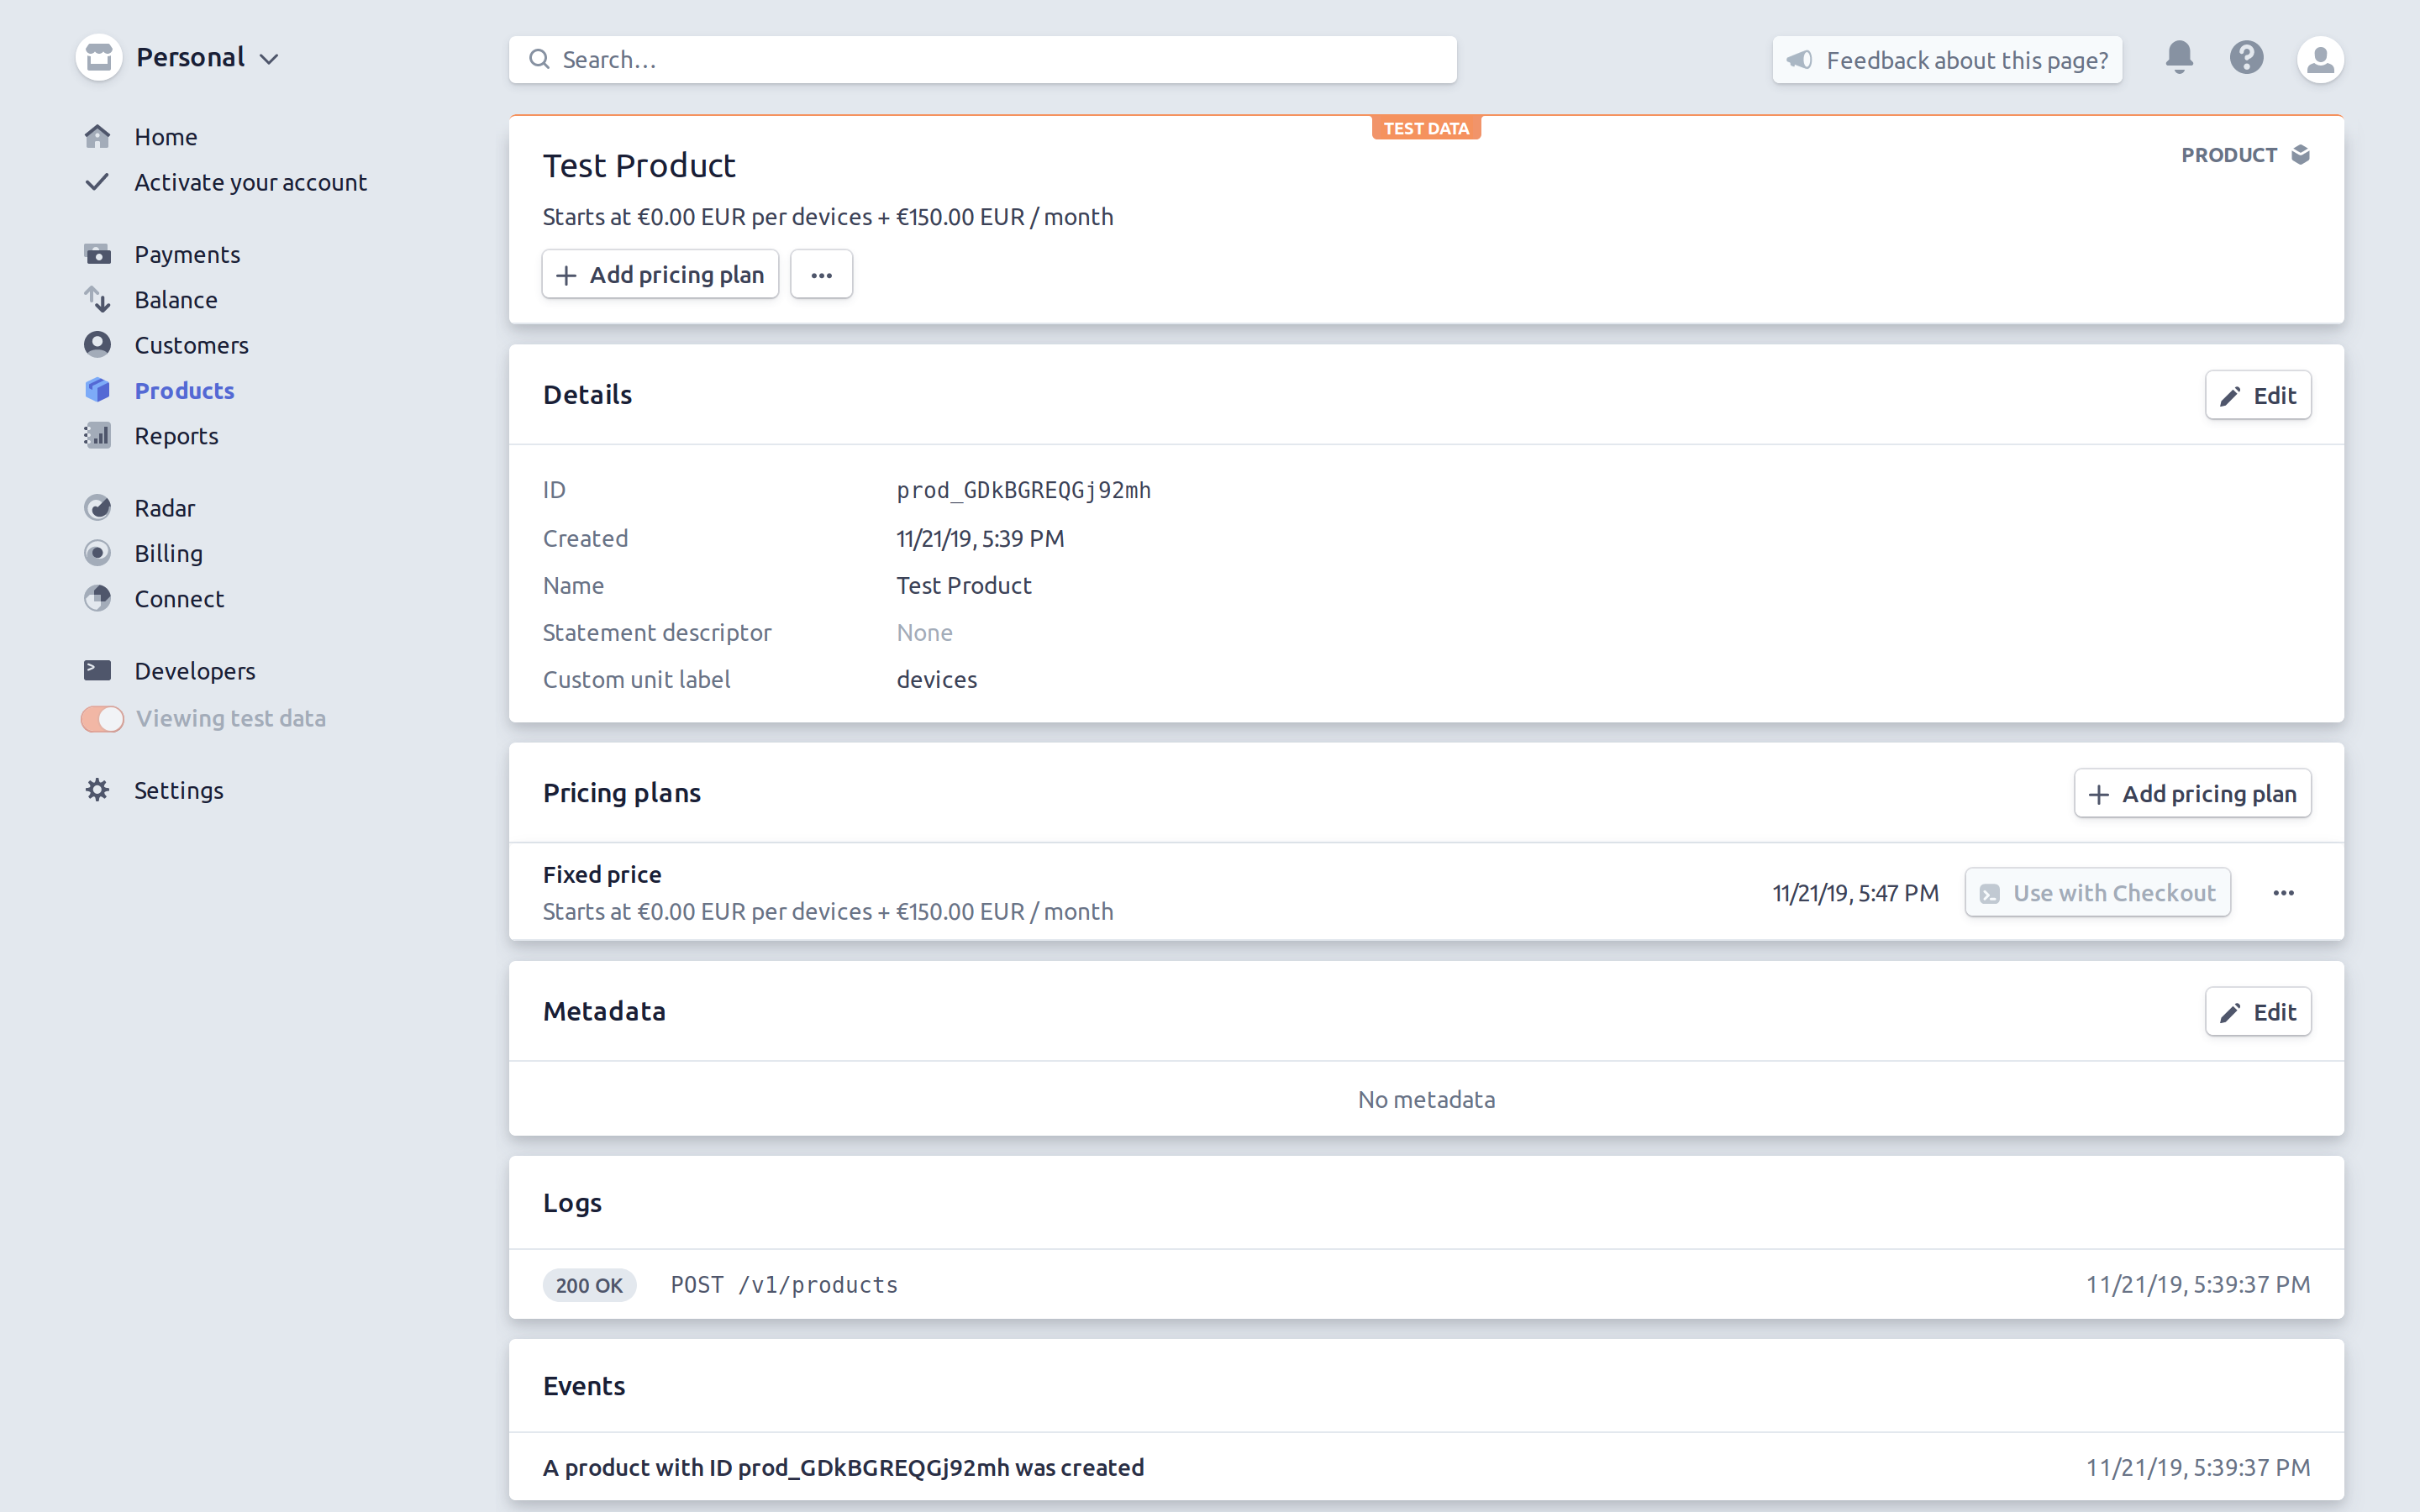The image size is (2420, 1512).
Task: Toggle the Viewing test data switch
Action: pos(102,719)
